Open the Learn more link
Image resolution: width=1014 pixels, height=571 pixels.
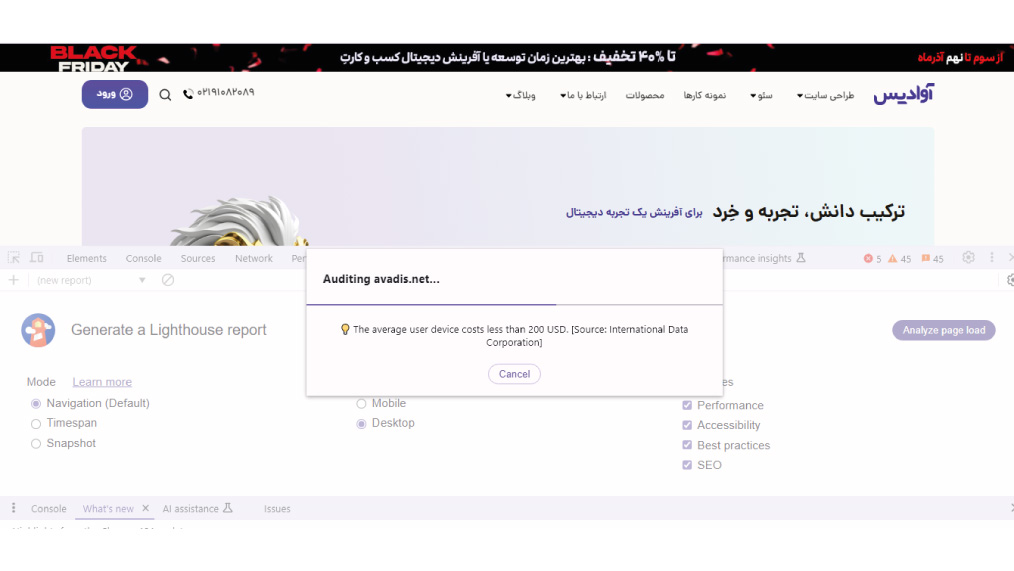click(x=102, y=382)
